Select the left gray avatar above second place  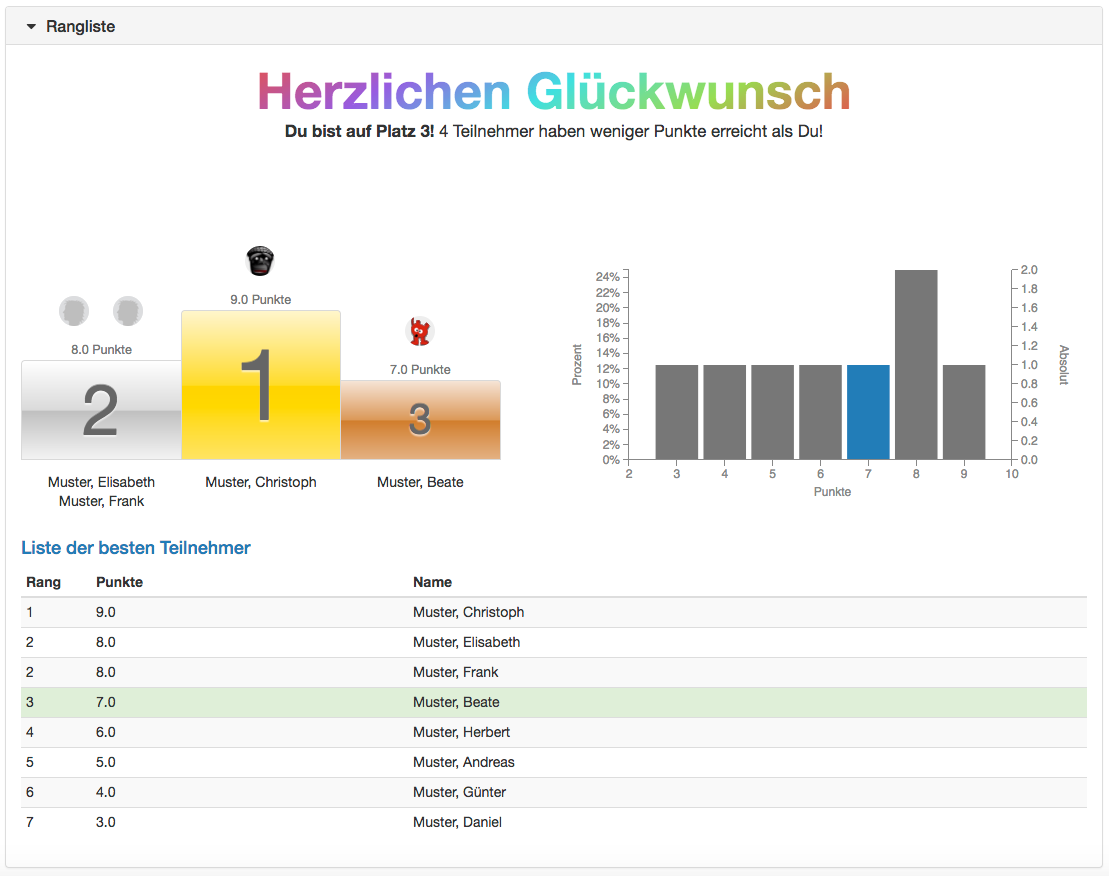[x=74, y=311]
